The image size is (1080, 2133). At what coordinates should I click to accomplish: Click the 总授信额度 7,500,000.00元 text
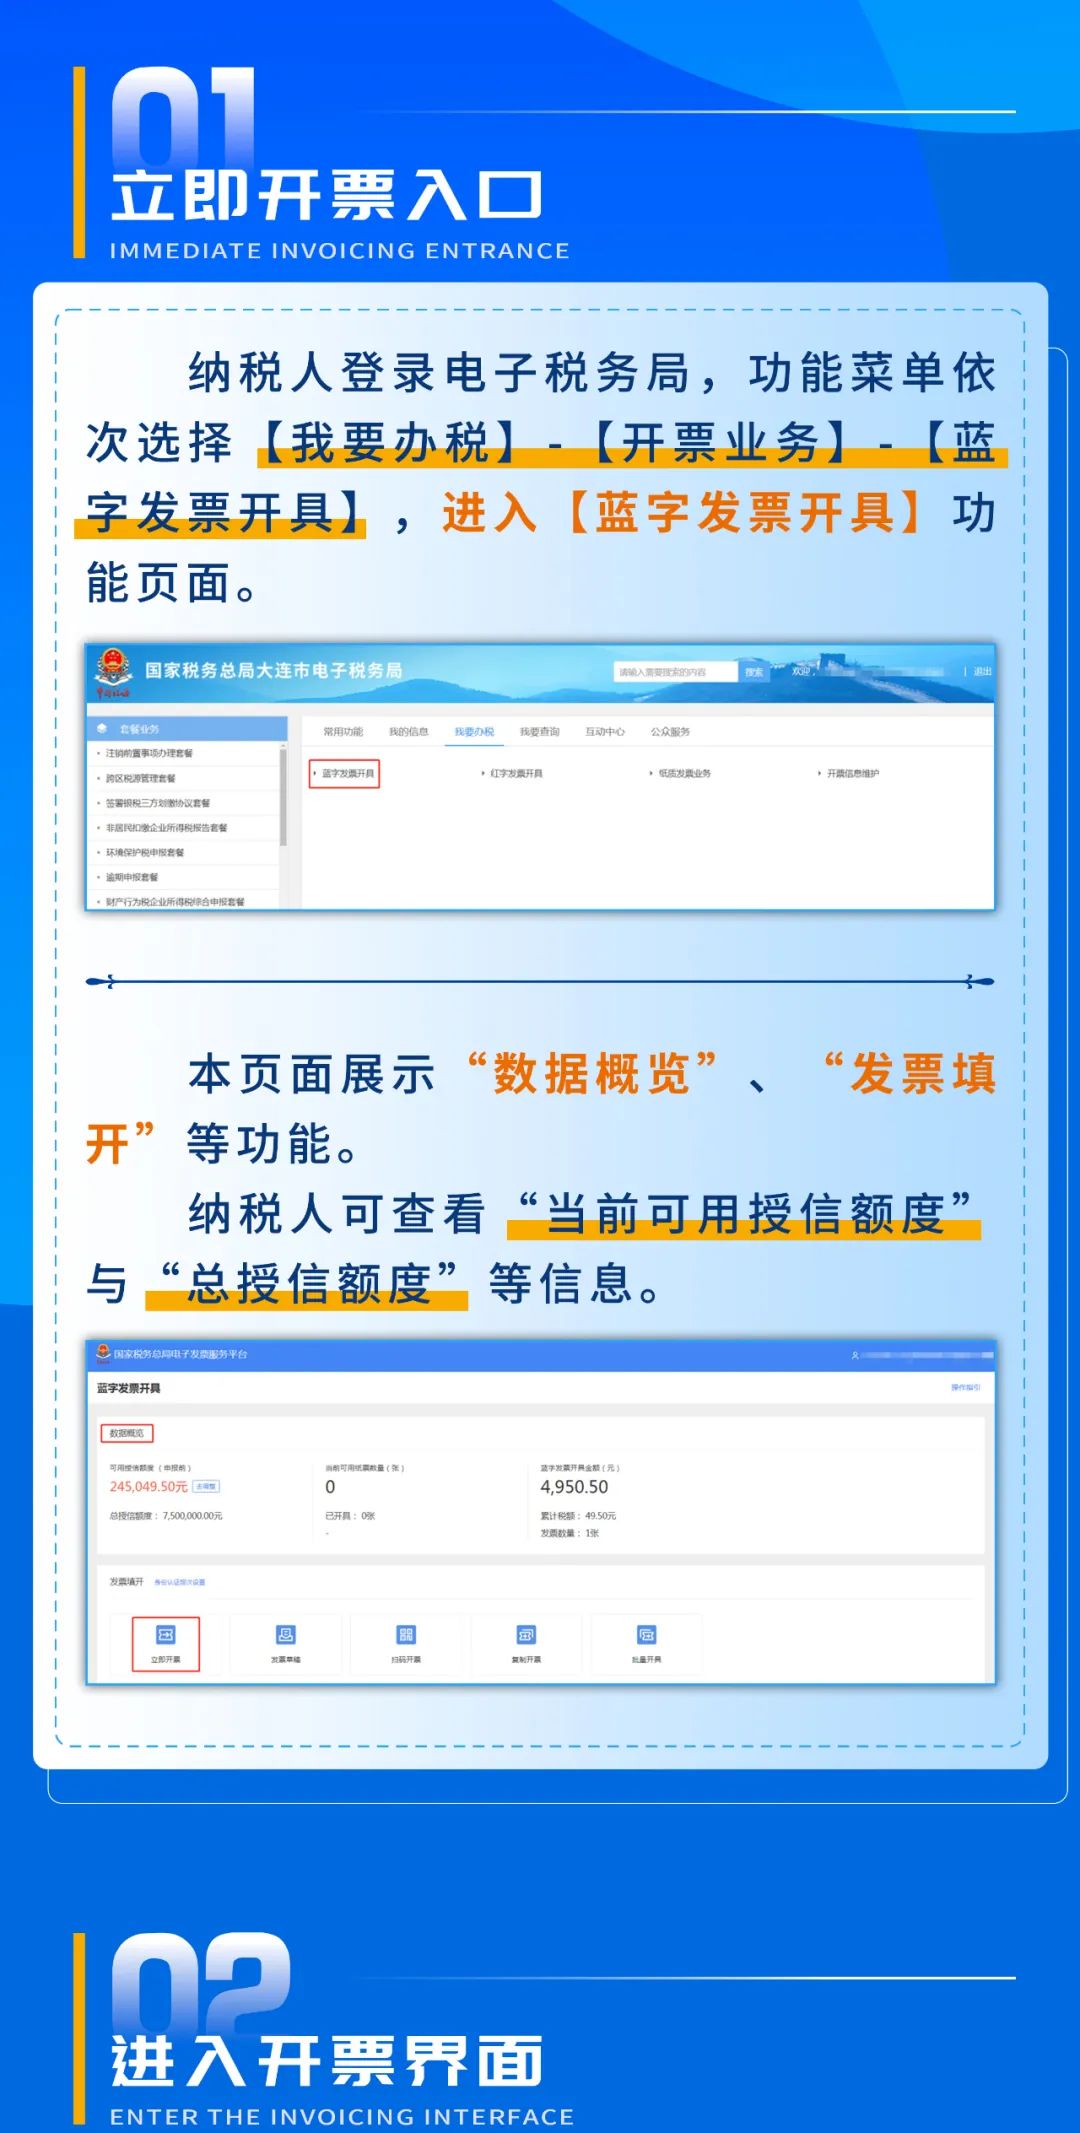pyautogui.click(x=166, y=1516)
